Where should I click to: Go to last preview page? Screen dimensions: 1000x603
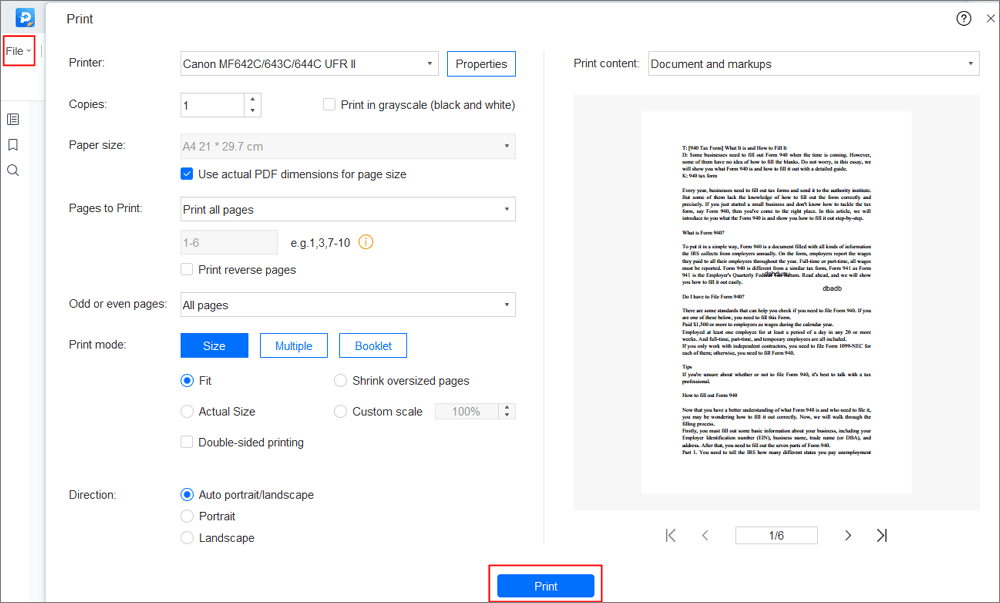coord(882,535)
